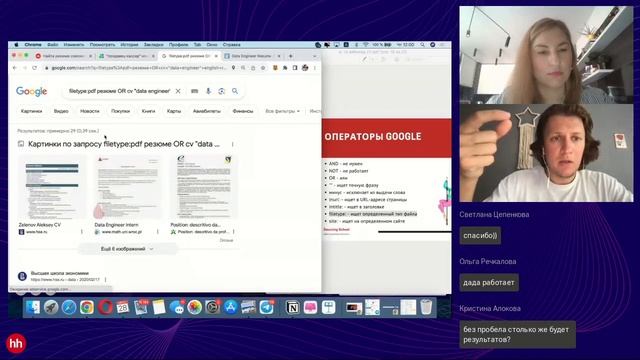Open Chrome extensions puzzle icon
Screen dimensions: 640x360
tap(285, 68)
